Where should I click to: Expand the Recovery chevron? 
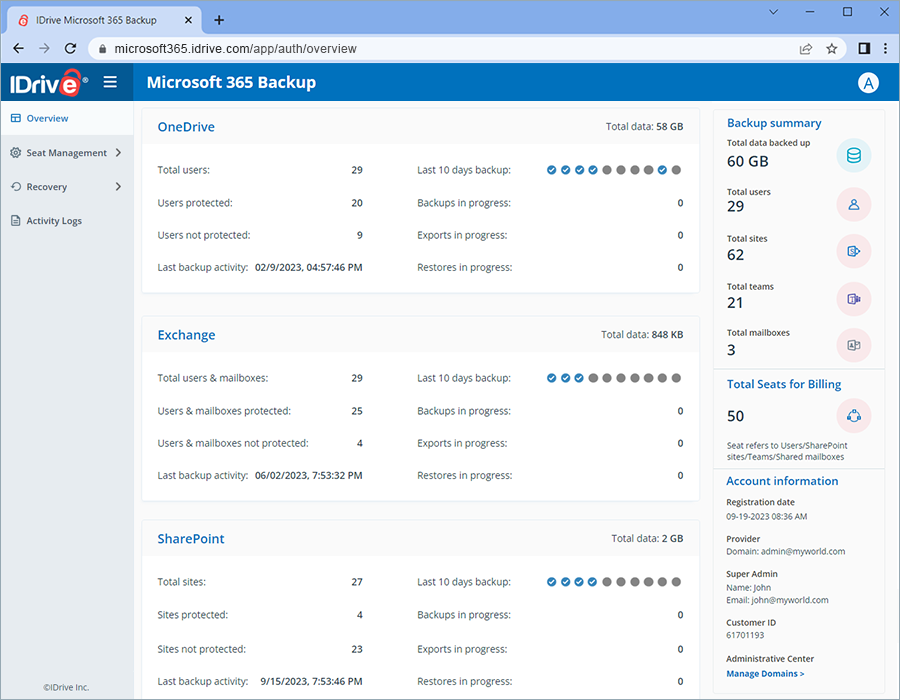coord(118,186)
